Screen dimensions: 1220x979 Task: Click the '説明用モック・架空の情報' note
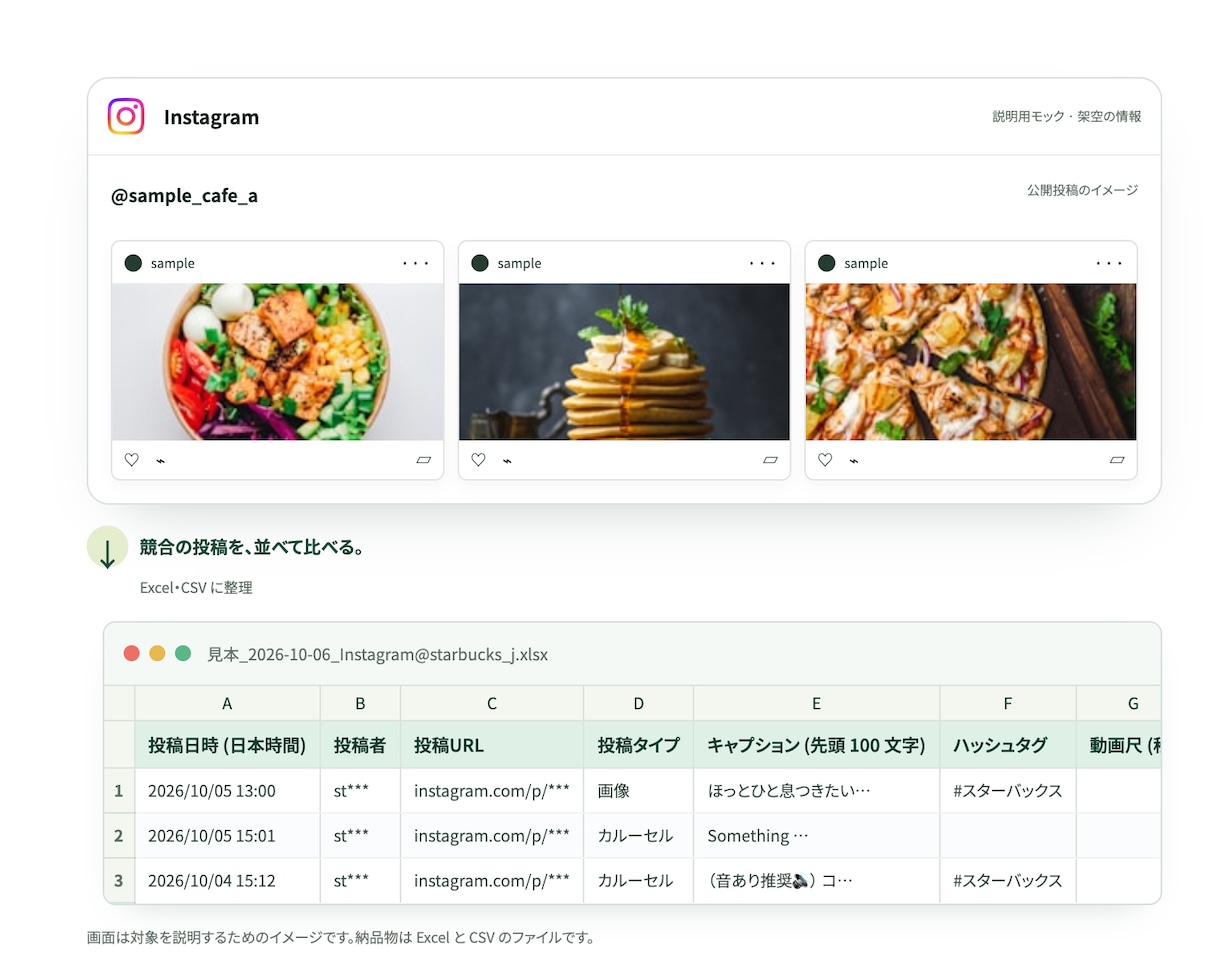click(1067, 116)
